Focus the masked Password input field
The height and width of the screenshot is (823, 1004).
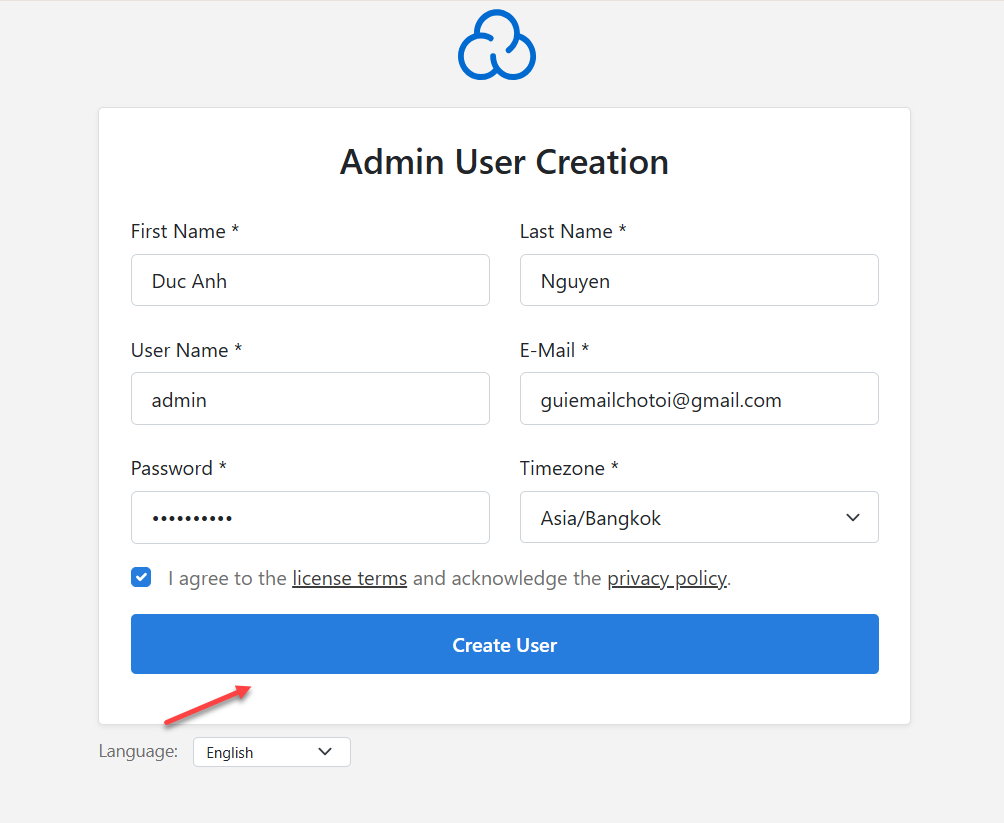click(310, 518)
